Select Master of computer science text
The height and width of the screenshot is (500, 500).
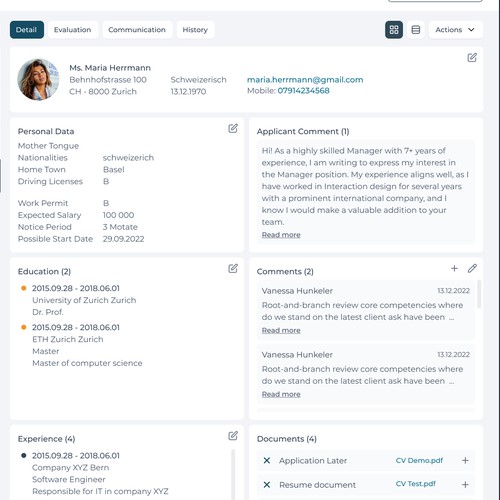[87, 363]
